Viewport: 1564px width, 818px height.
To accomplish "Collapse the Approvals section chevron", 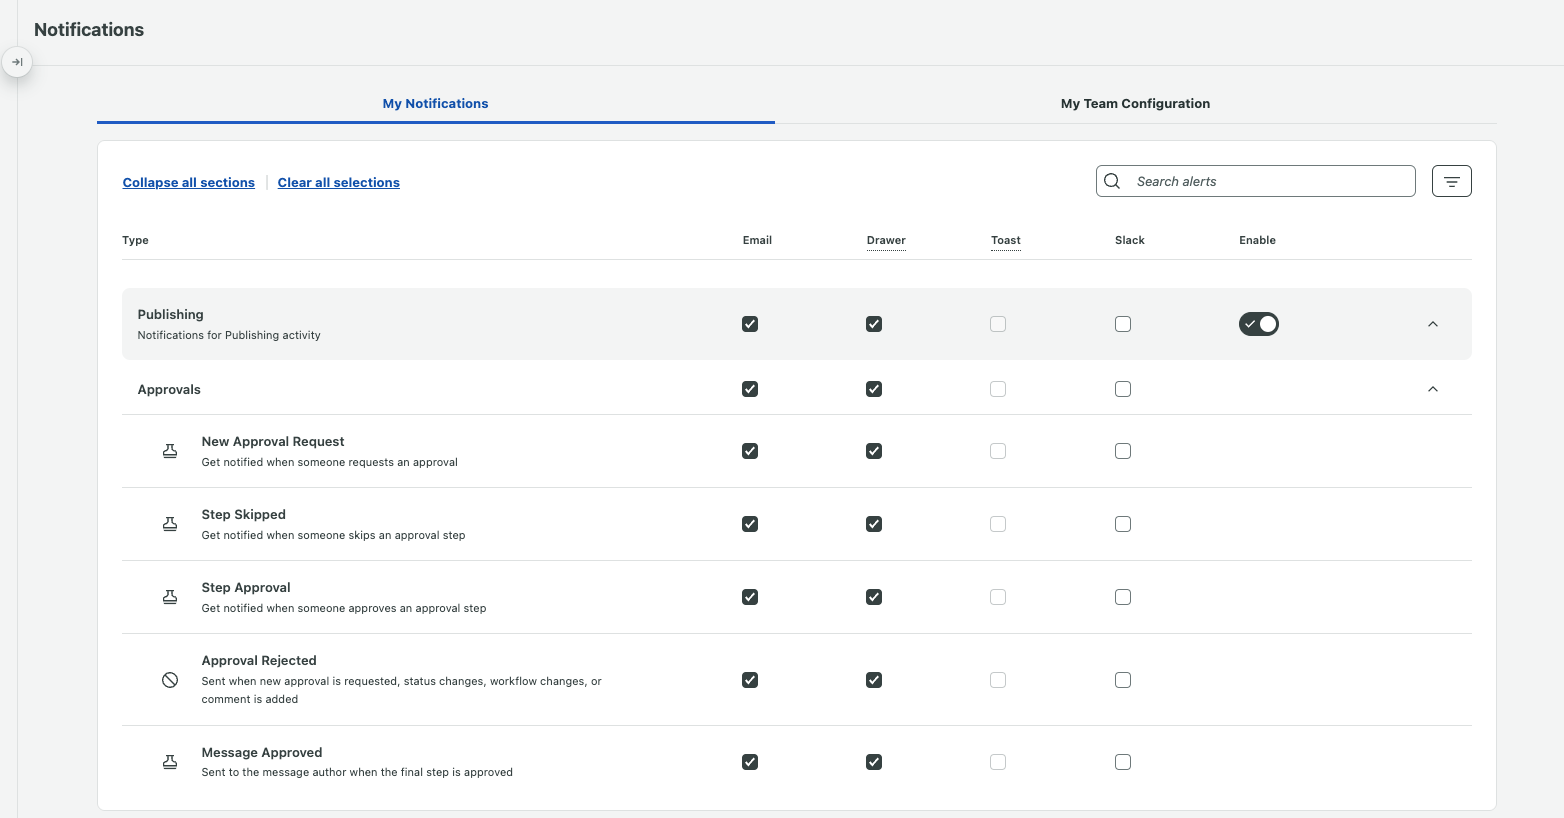I will click(1432, 389).
